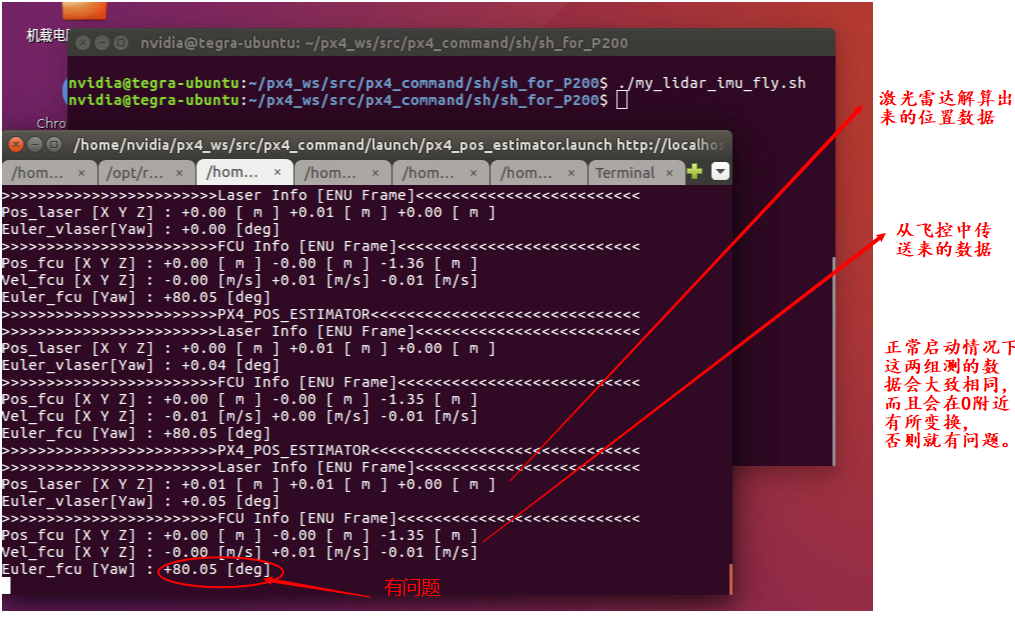This screenshot has height=619, width=1015.
Task: Click the nvidia@tegra-ubuntu background window title
Action: point(384,43)
